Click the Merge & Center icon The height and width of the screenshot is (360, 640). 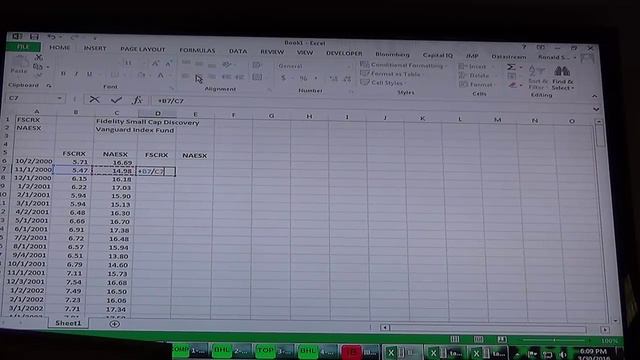pos(257,77)
